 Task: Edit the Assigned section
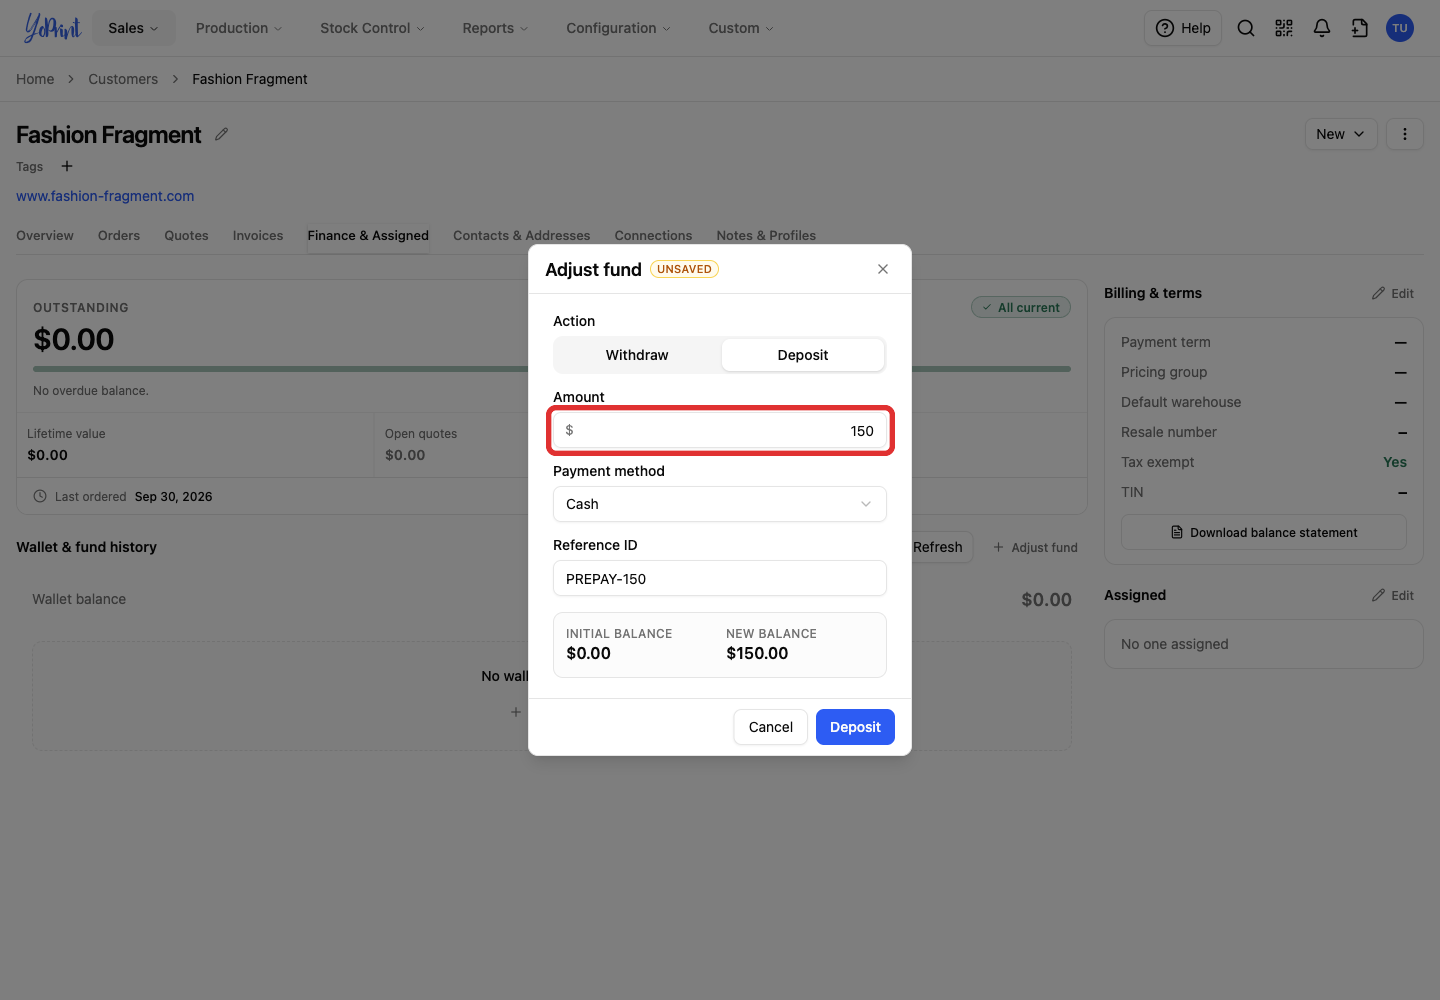[1393, 595]
